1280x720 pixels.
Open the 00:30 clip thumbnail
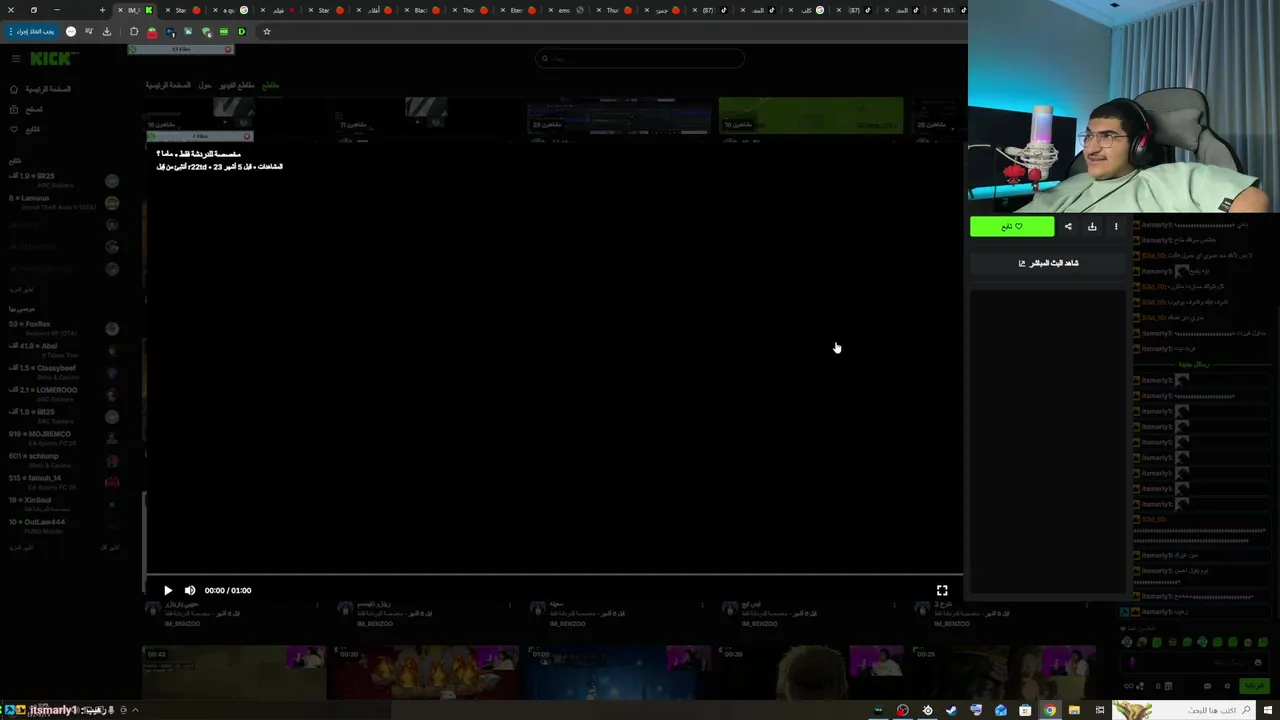(x=426, y=672)
